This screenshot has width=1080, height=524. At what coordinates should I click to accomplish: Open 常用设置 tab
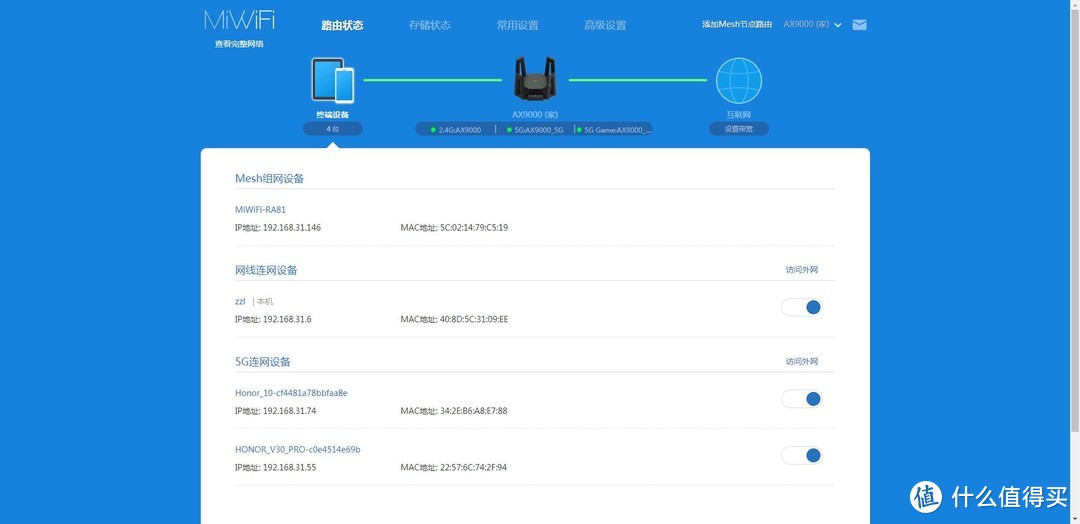click(517, 25)
